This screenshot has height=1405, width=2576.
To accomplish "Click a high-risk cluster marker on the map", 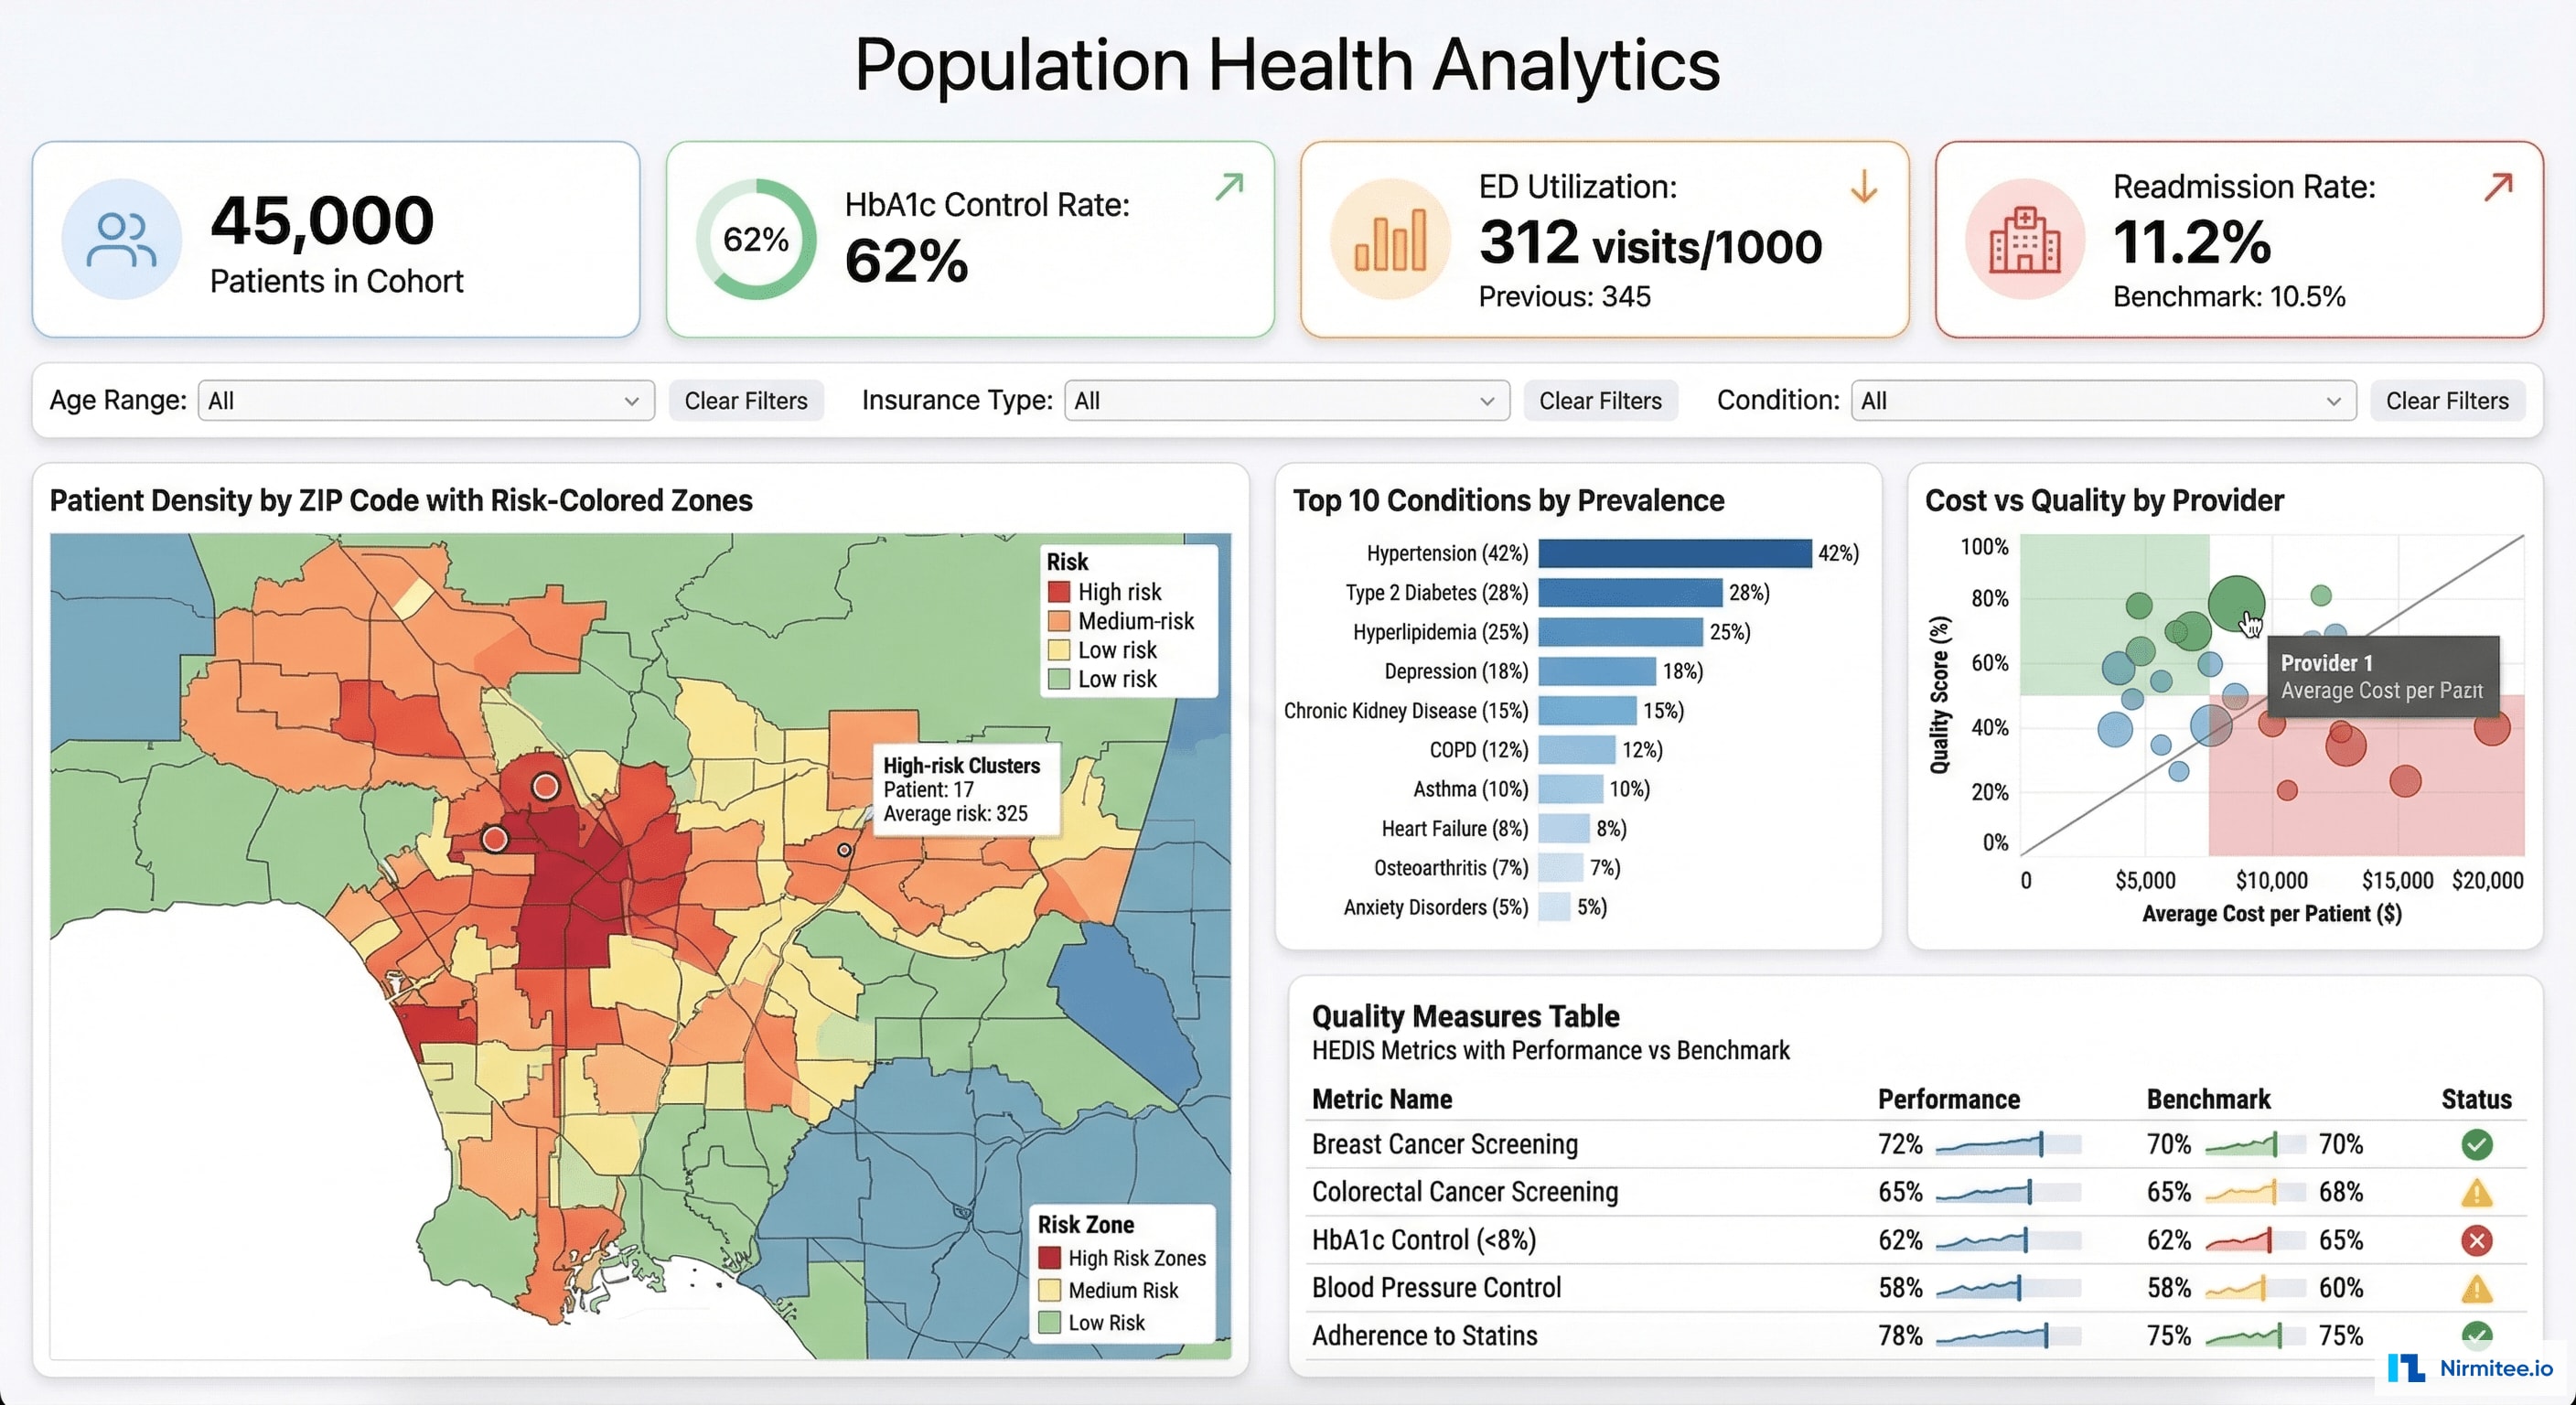I will pyautogui.click(x=544, y=787).
